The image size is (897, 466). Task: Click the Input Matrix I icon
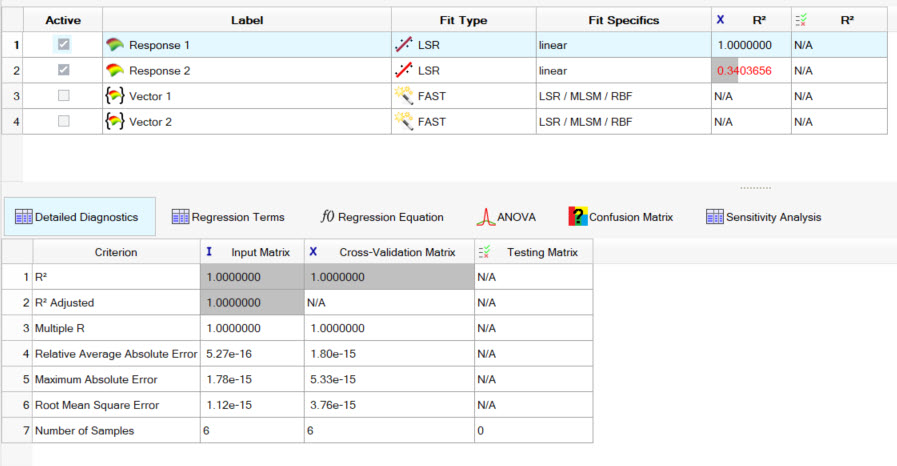click(209, 252)
